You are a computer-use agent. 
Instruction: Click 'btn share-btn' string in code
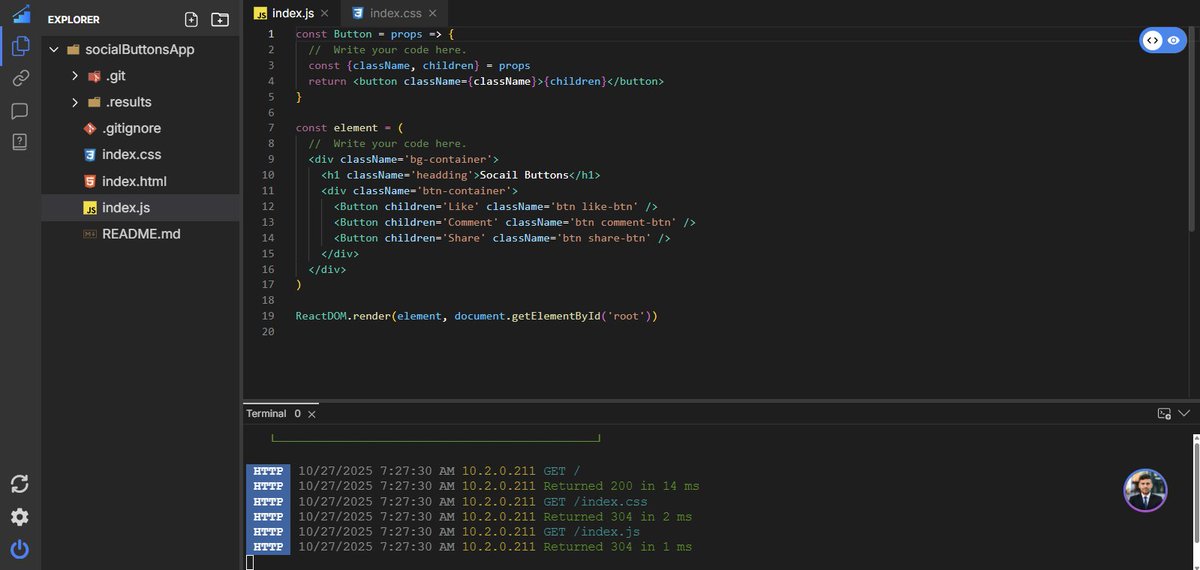click(x=602, y=238)
